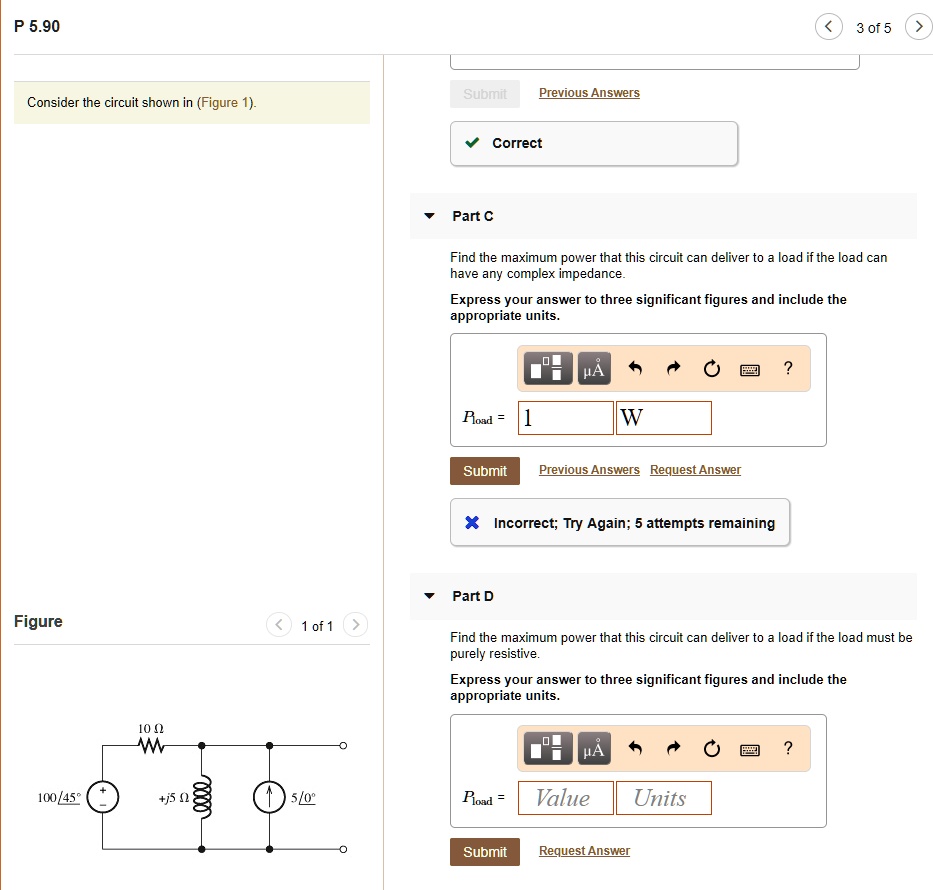Redo entry in Part D toolbar

point(673,748)
